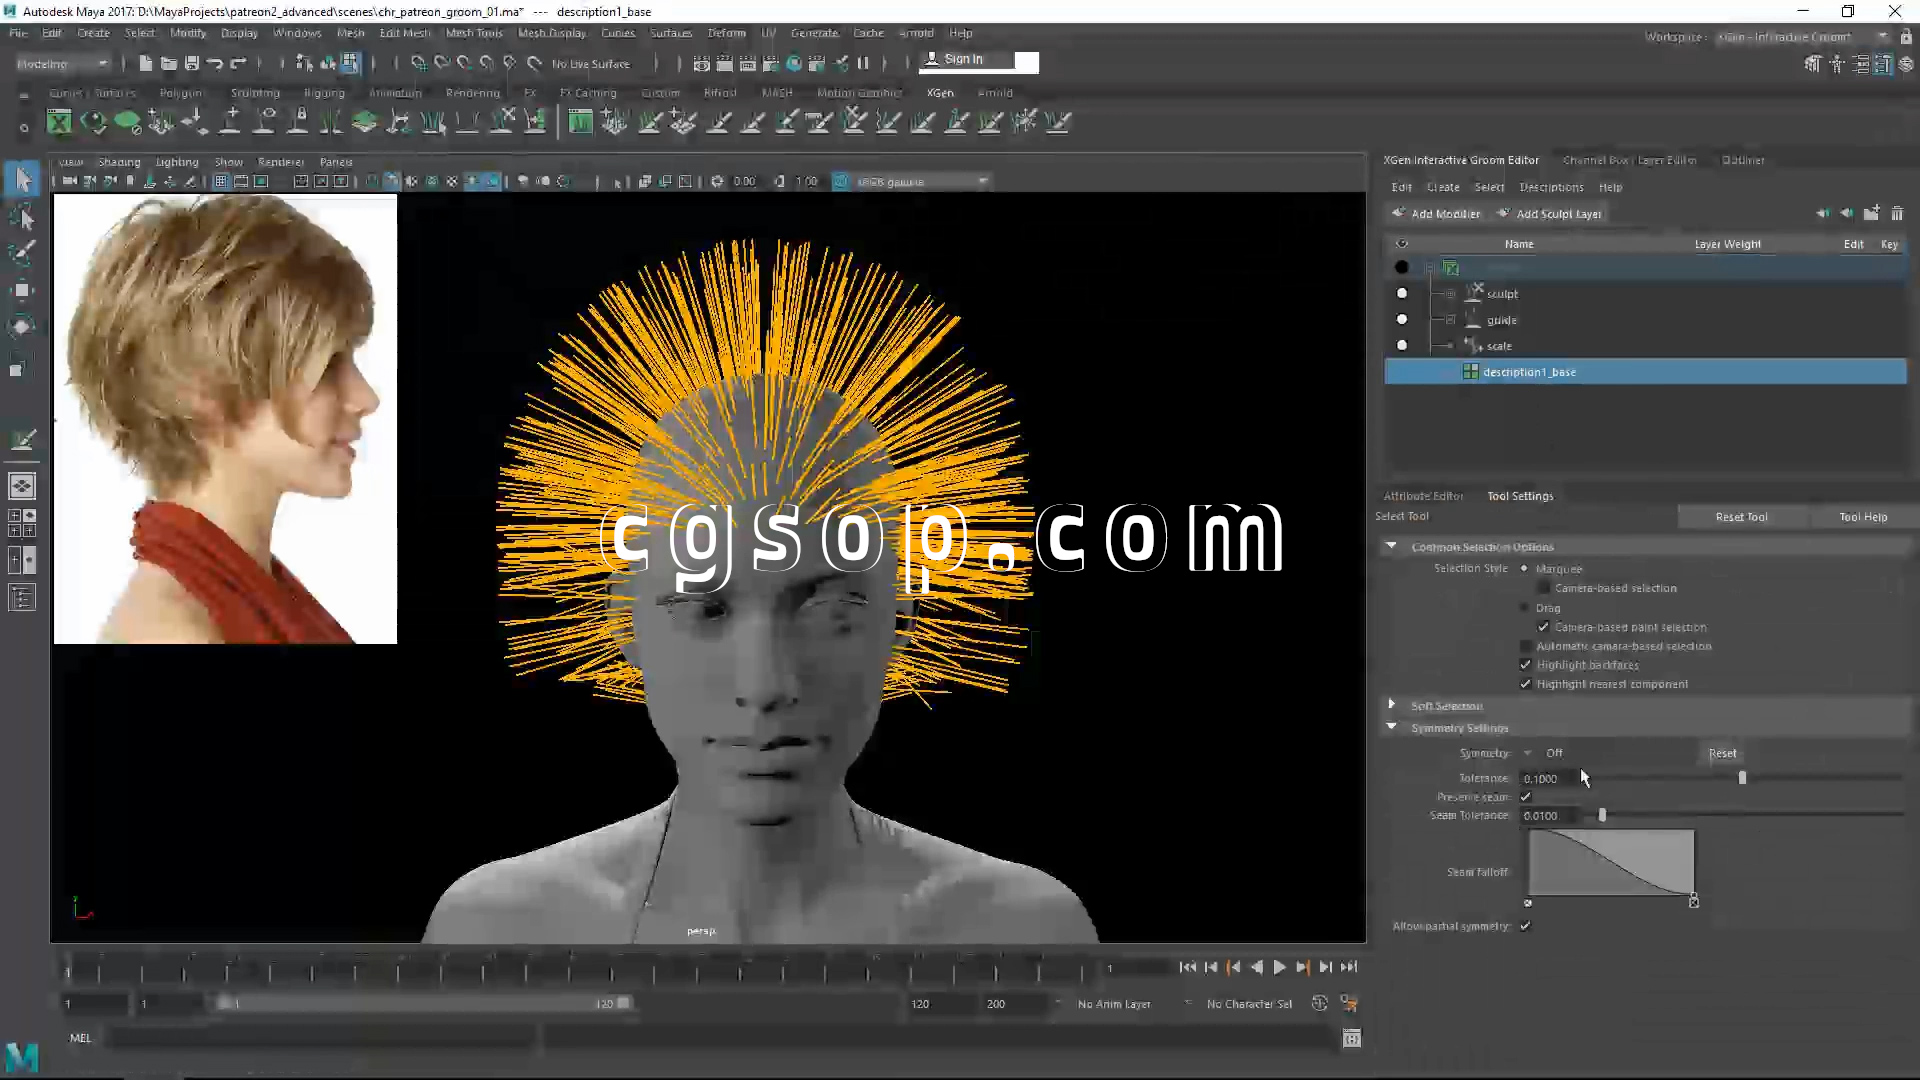Click the delete trash icon in Groom Editor
This screenshot has width=1920, height=1080.
click(x=1897, y=213)
